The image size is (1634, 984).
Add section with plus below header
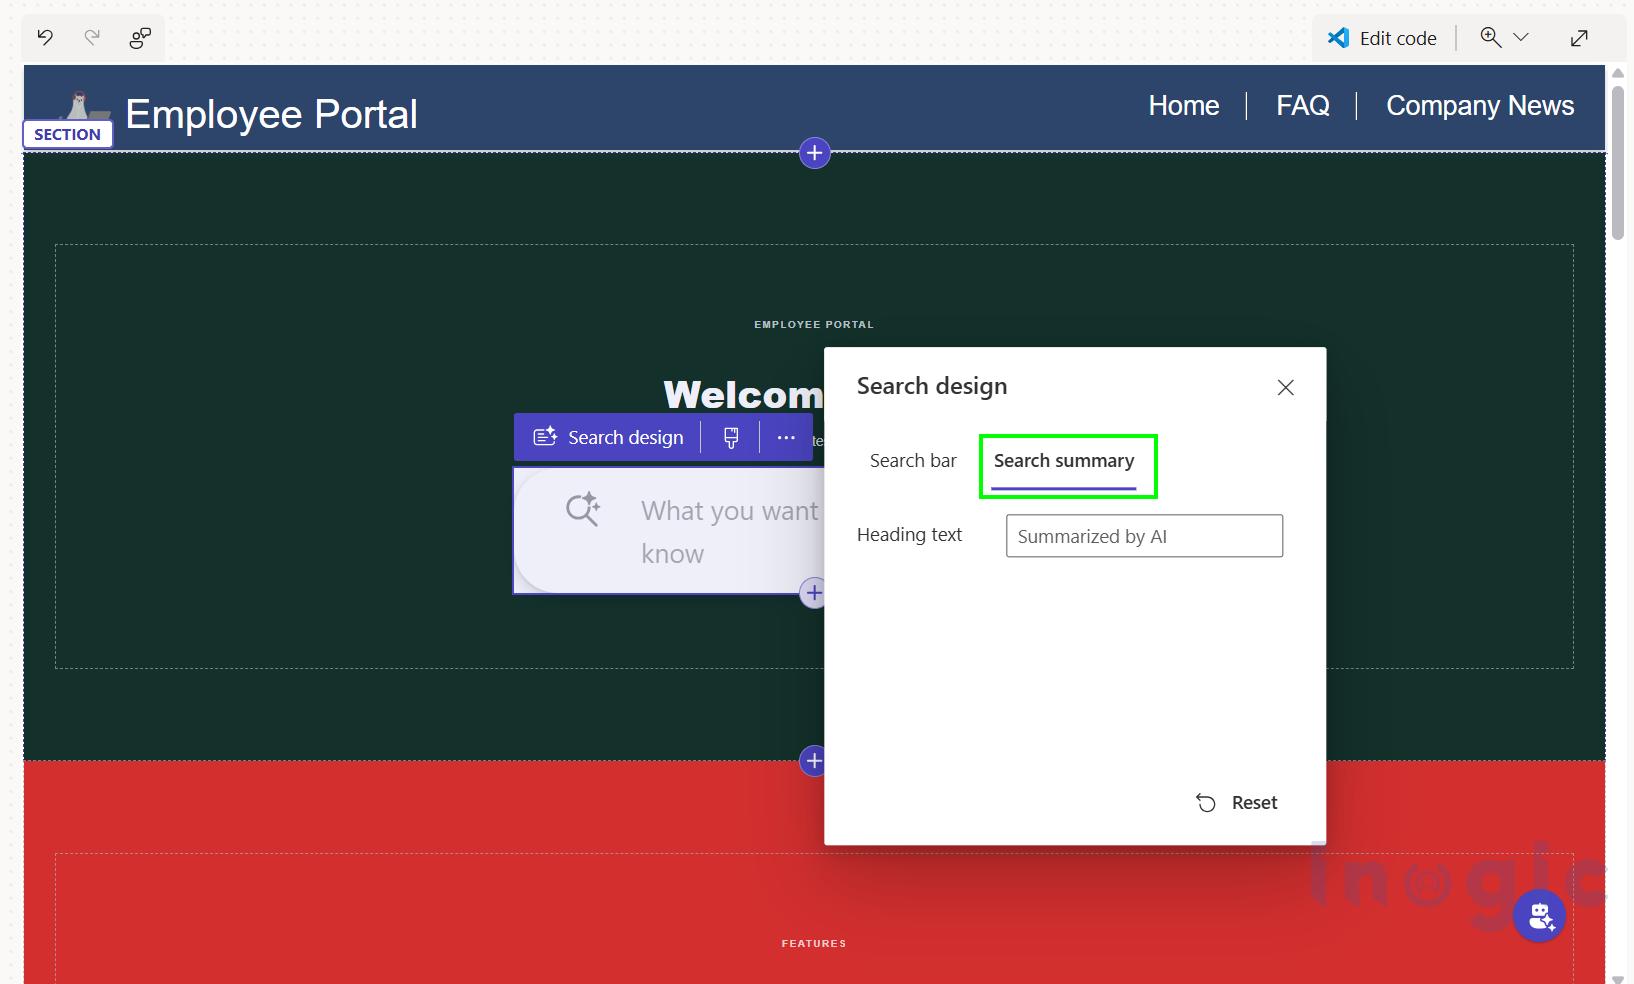(815, 153)
